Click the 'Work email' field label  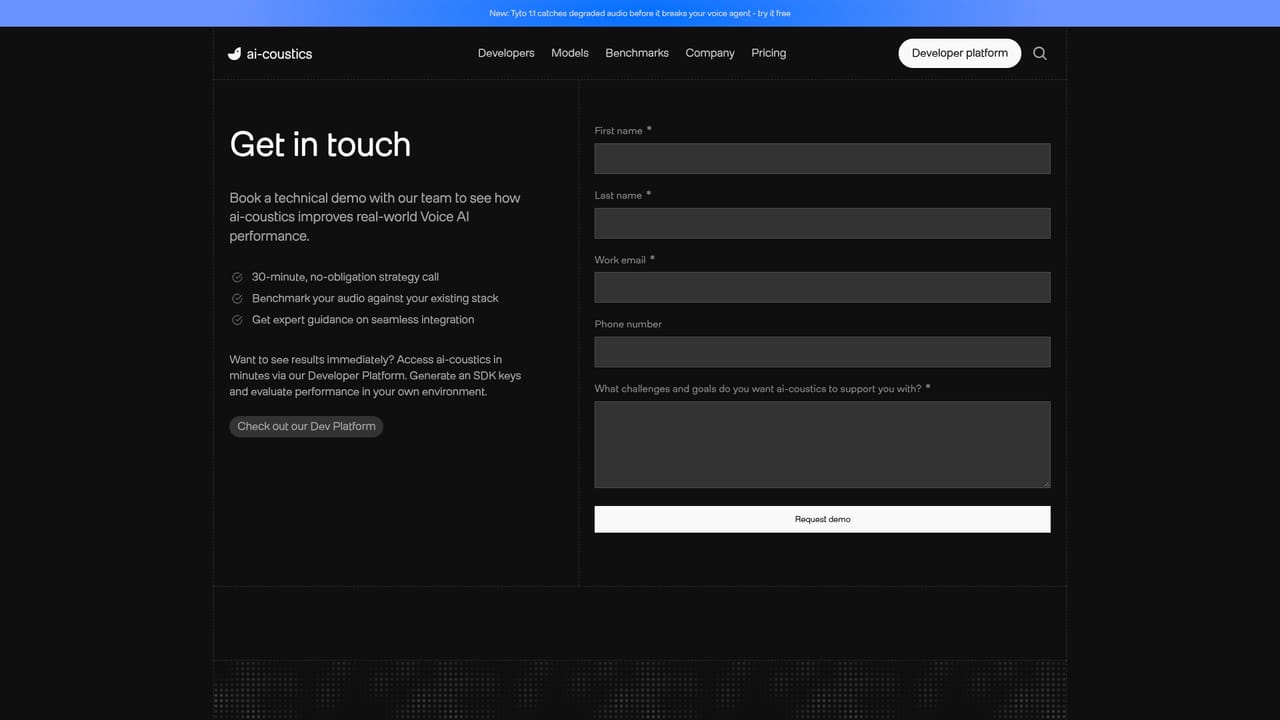(620, 260)
